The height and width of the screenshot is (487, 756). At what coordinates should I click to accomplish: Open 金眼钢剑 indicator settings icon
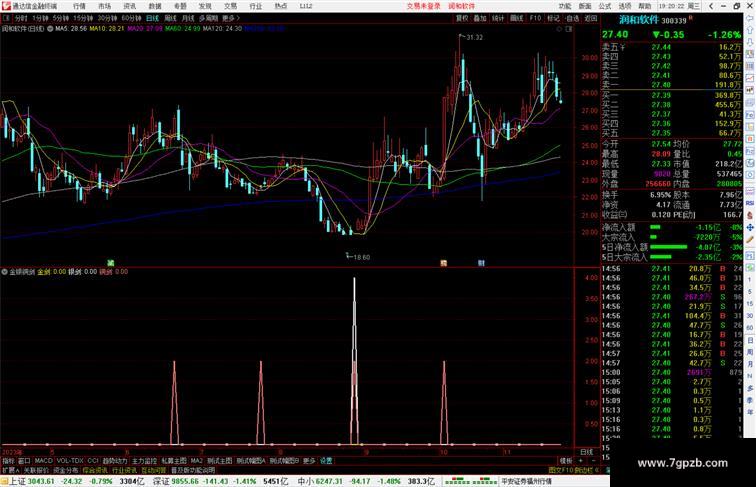click(4, 272)
